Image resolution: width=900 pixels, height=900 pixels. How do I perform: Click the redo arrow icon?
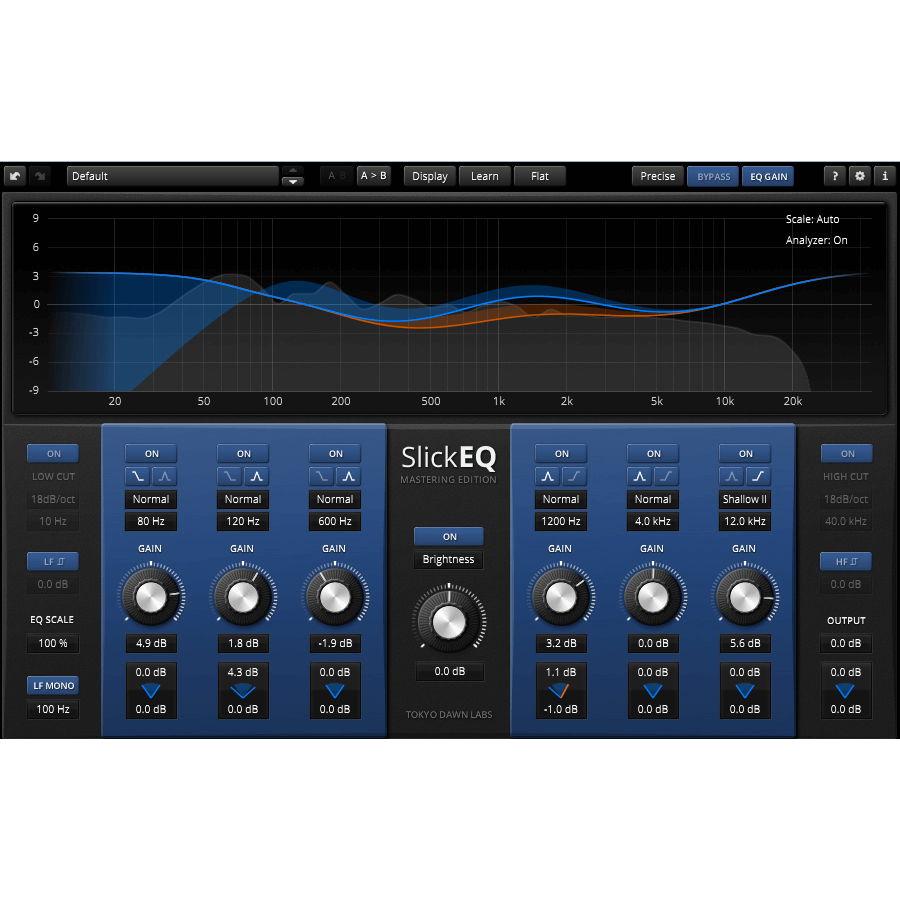point(40,176)
